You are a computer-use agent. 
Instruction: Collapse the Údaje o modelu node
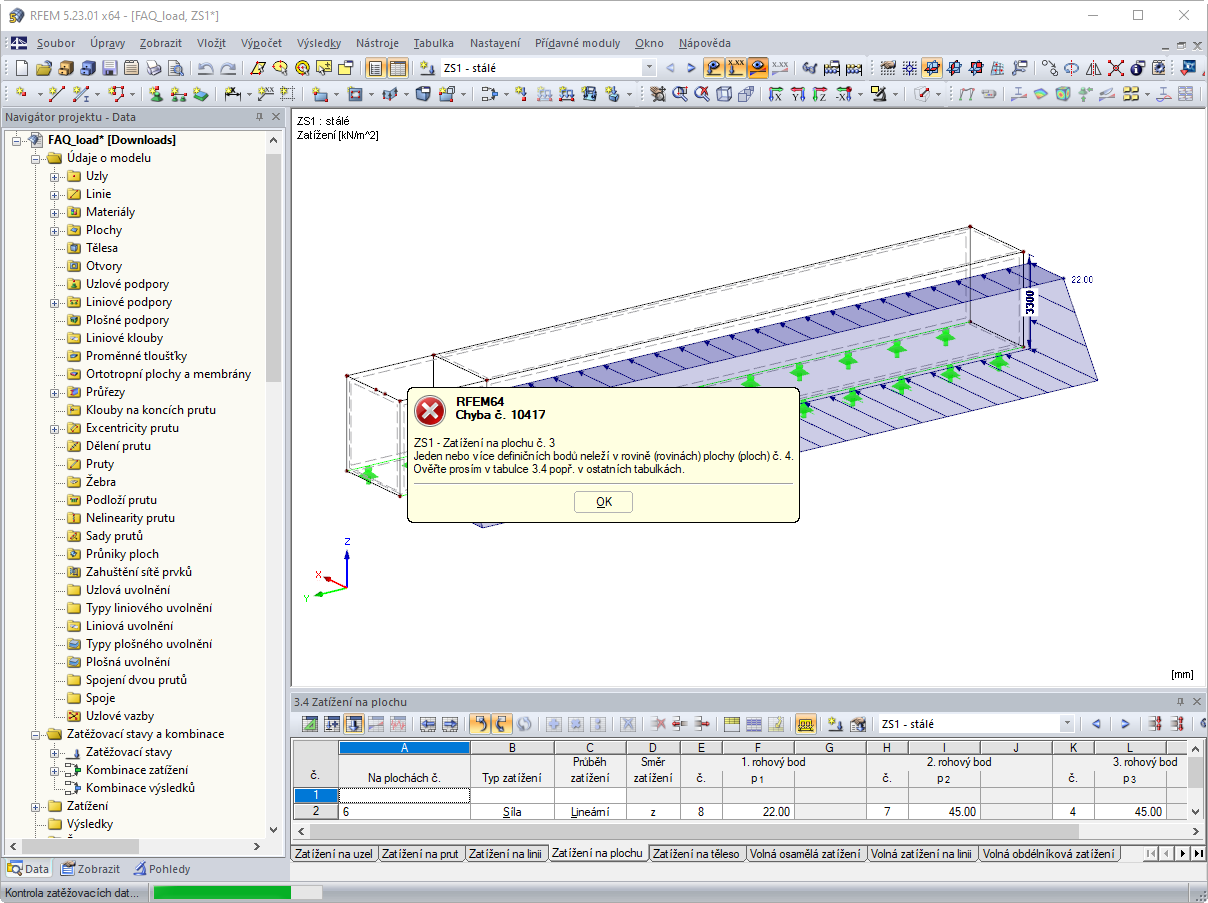tap(38, 158)
